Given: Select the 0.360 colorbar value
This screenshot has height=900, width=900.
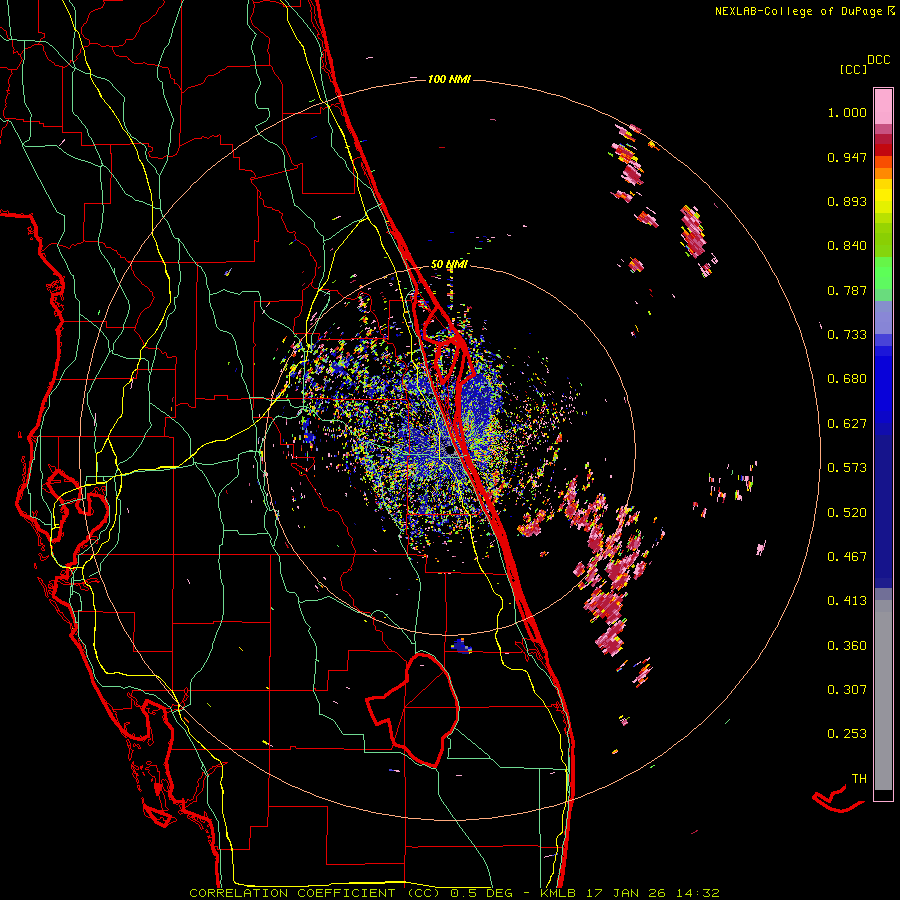Looking at the screenshot, I should (x=847, y=646).
